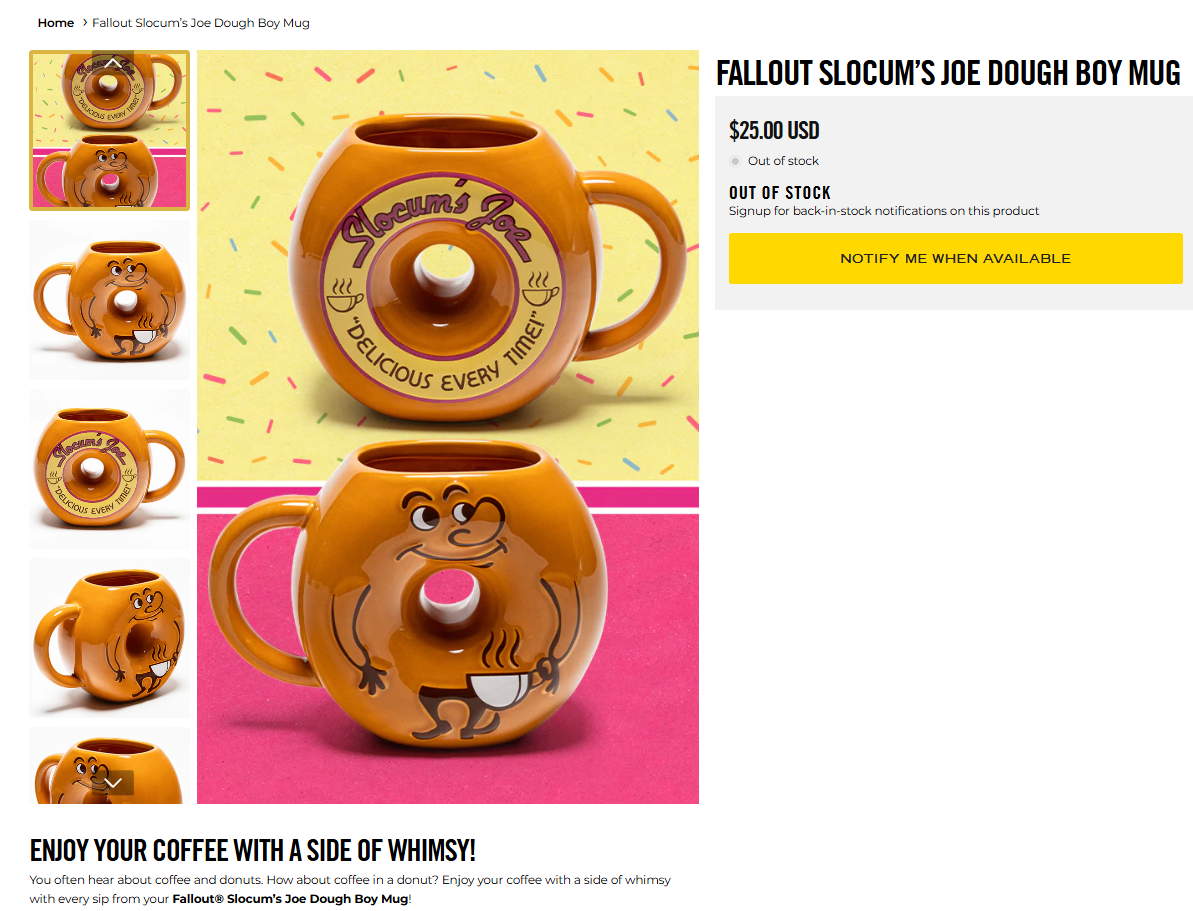Click the Out of Stock heading

779,193
